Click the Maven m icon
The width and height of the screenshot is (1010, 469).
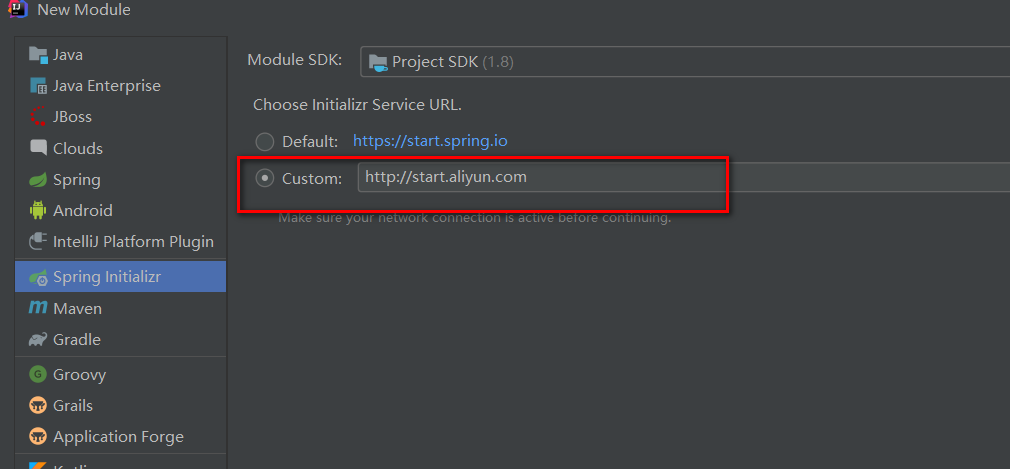39,308
